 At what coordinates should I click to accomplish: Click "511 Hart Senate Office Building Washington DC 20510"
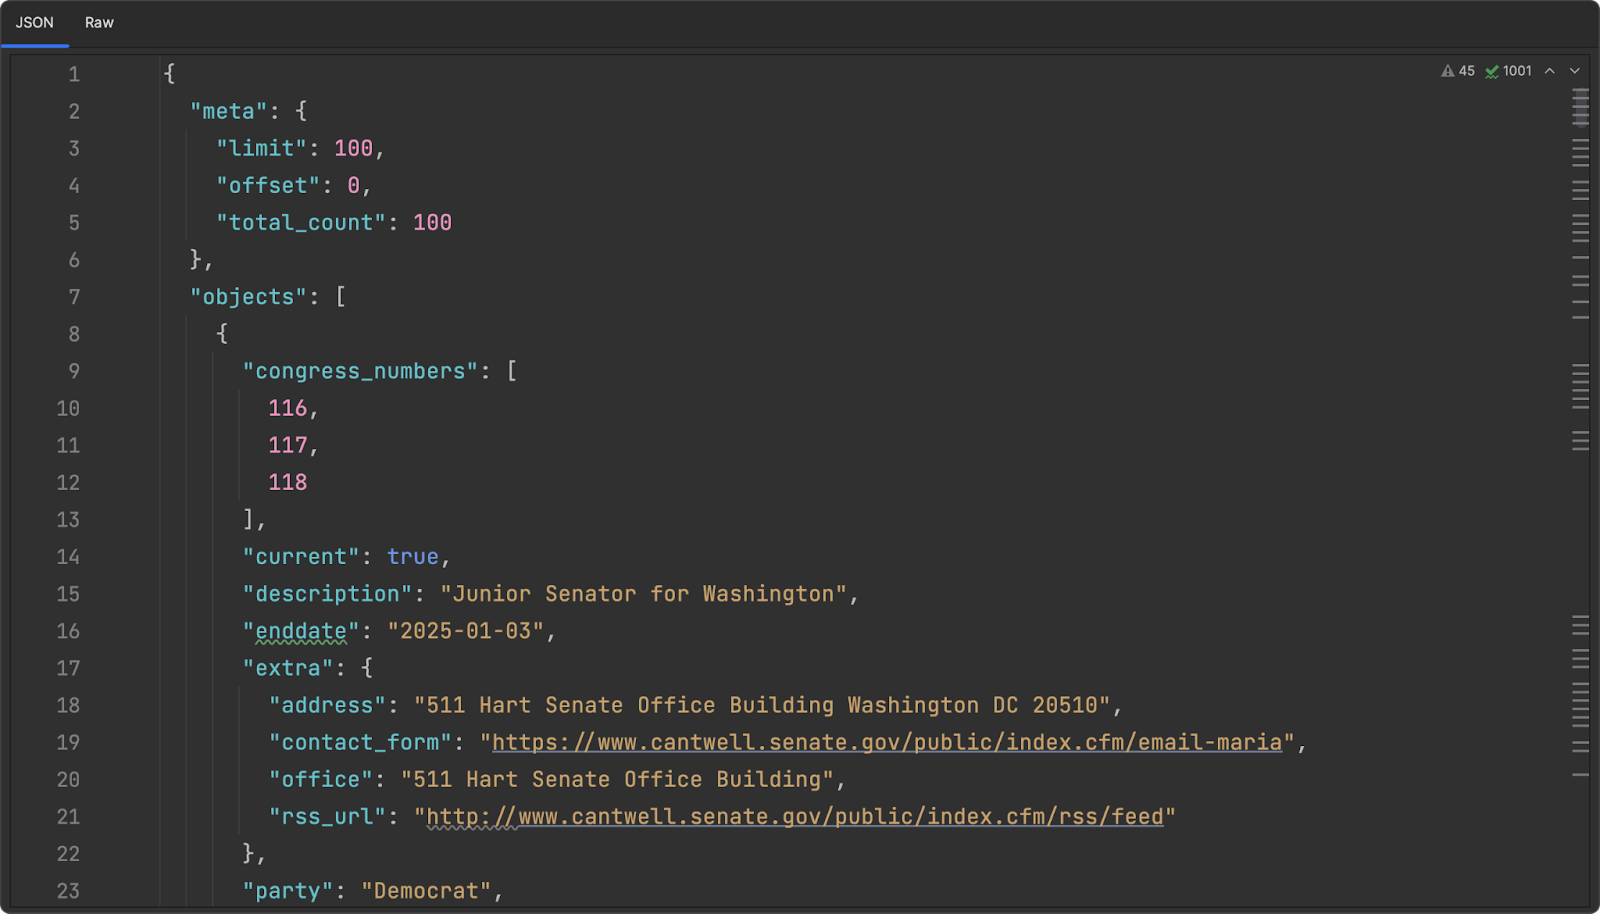762,705
